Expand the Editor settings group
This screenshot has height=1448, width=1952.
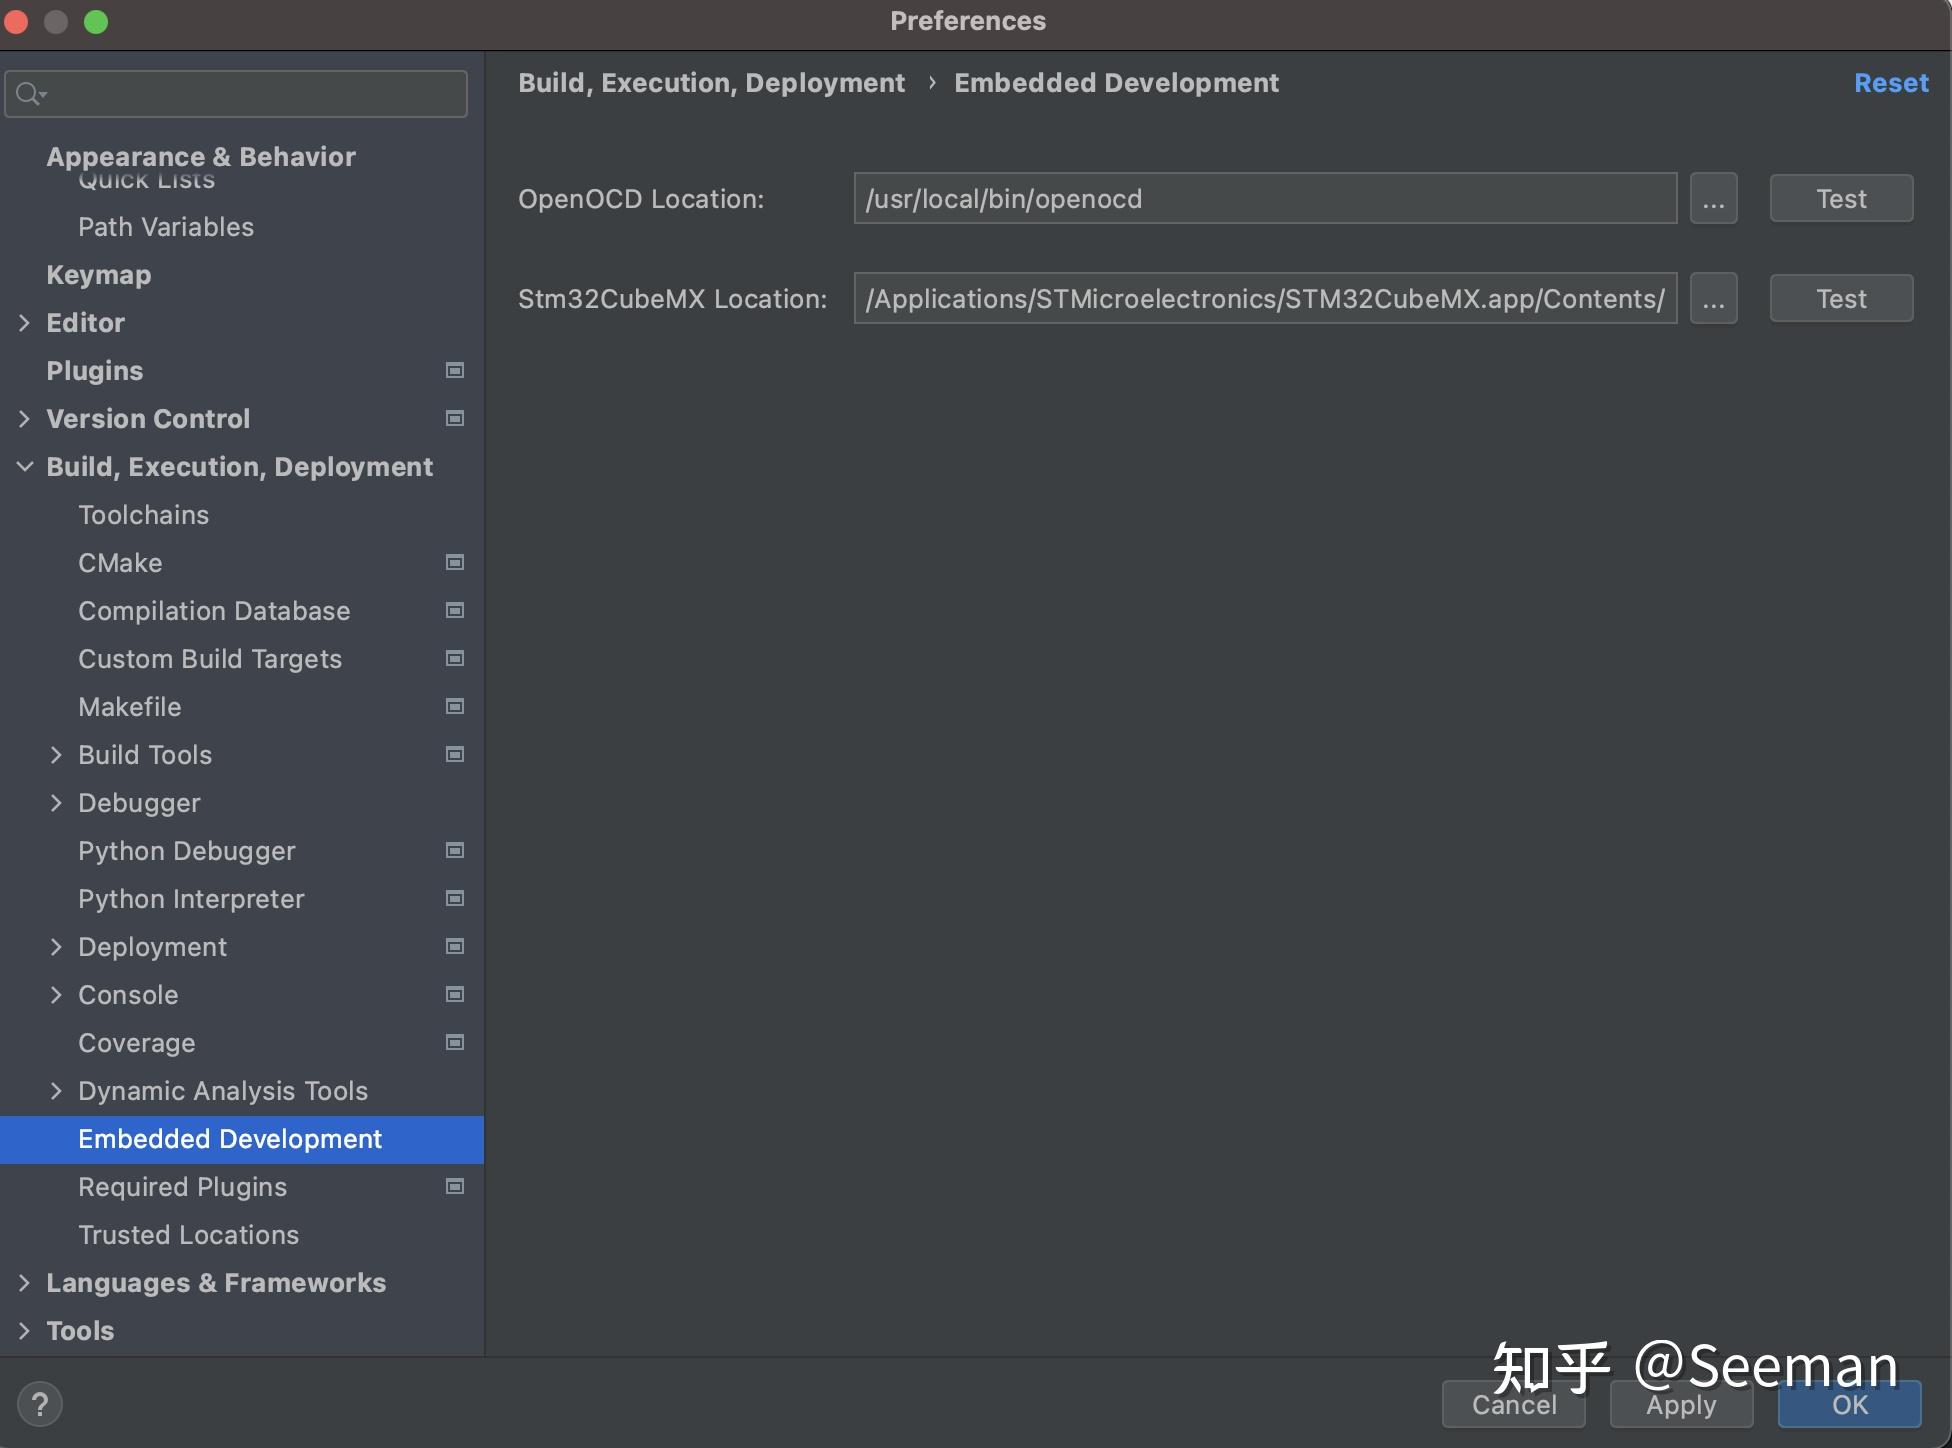[25, 323]
